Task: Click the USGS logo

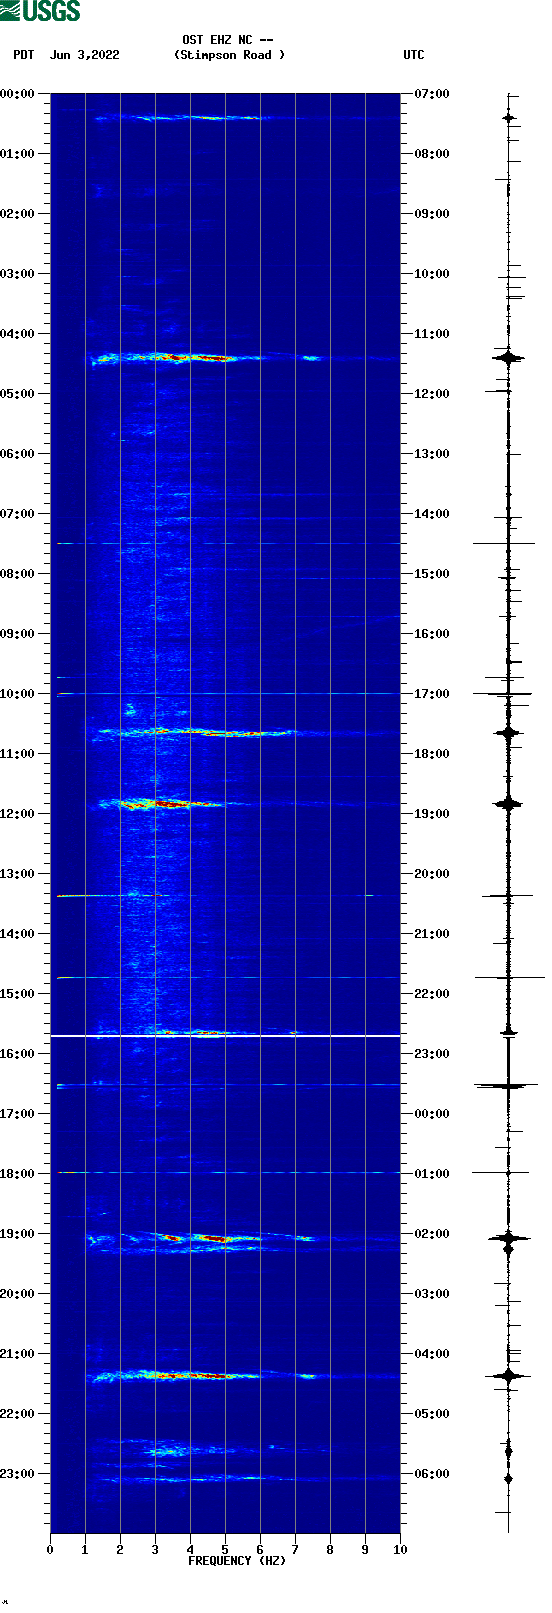Action: (40, 11)
